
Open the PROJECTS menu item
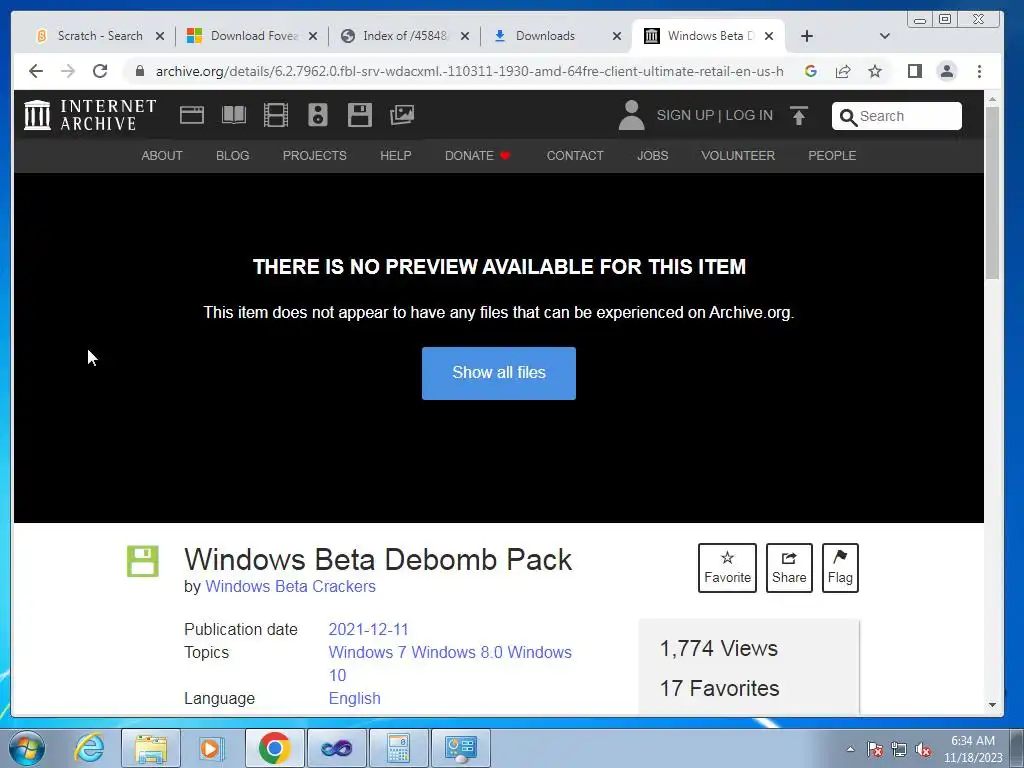(315, 155)
